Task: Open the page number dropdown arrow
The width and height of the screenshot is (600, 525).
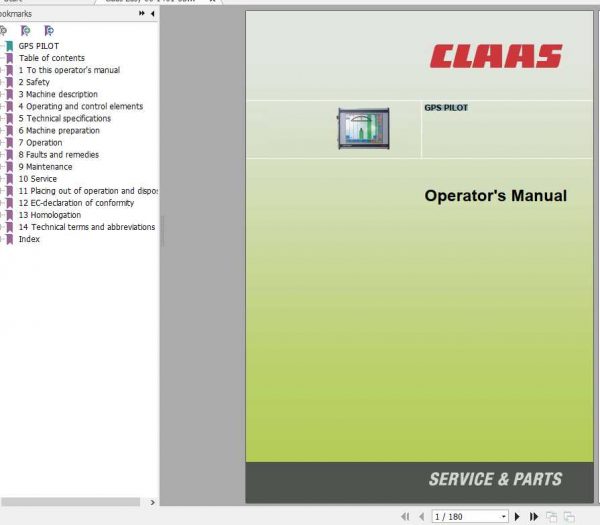Action: (x=504, y=517)
